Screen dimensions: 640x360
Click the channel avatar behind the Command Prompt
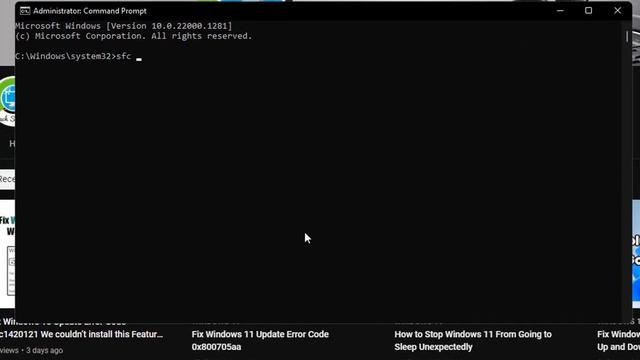click(x=7, y=100)
